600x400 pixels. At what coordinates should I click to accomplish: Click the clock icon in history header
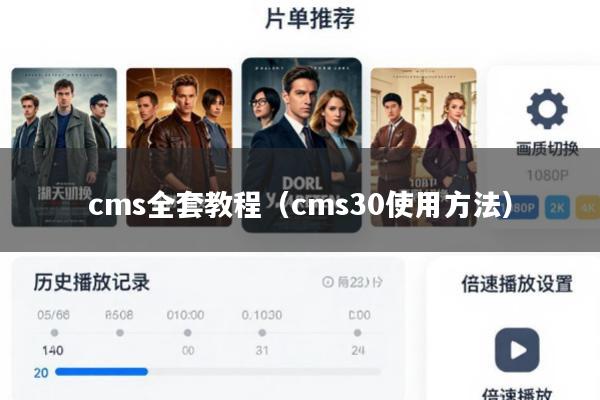point(328,282)
